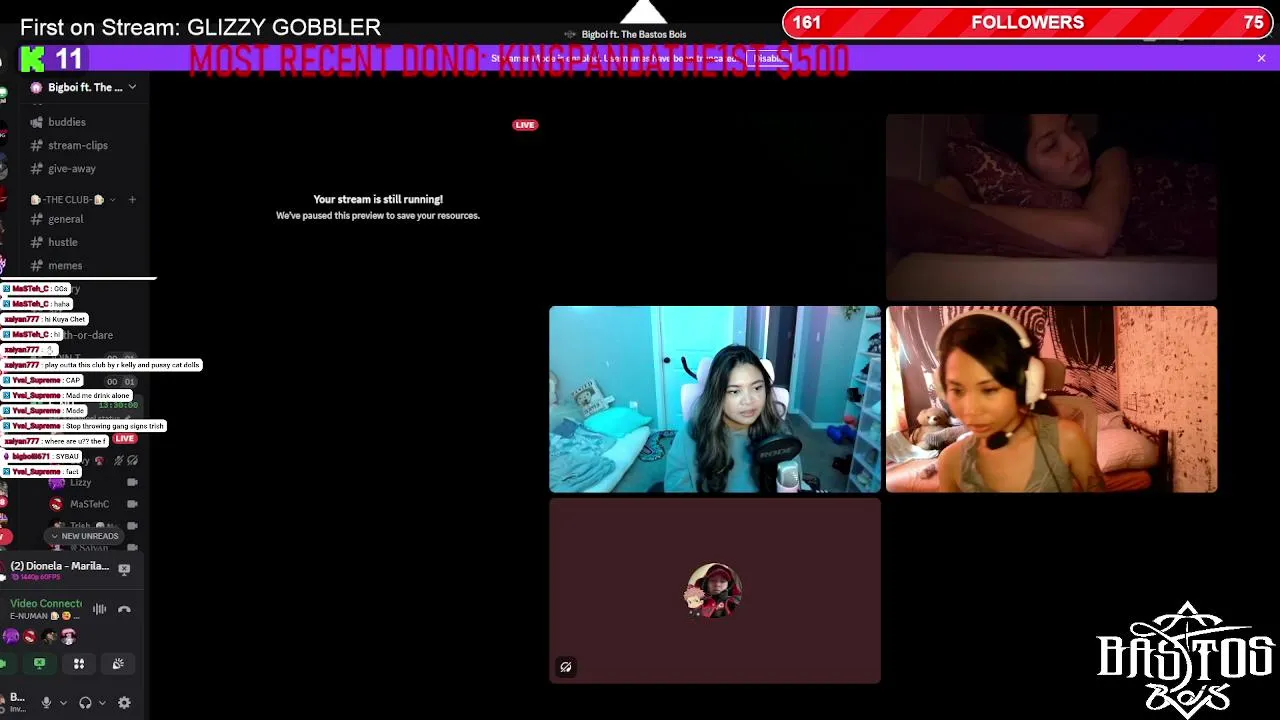
Task: Jump to NEW UNREADS
Action: click(84, 536)
